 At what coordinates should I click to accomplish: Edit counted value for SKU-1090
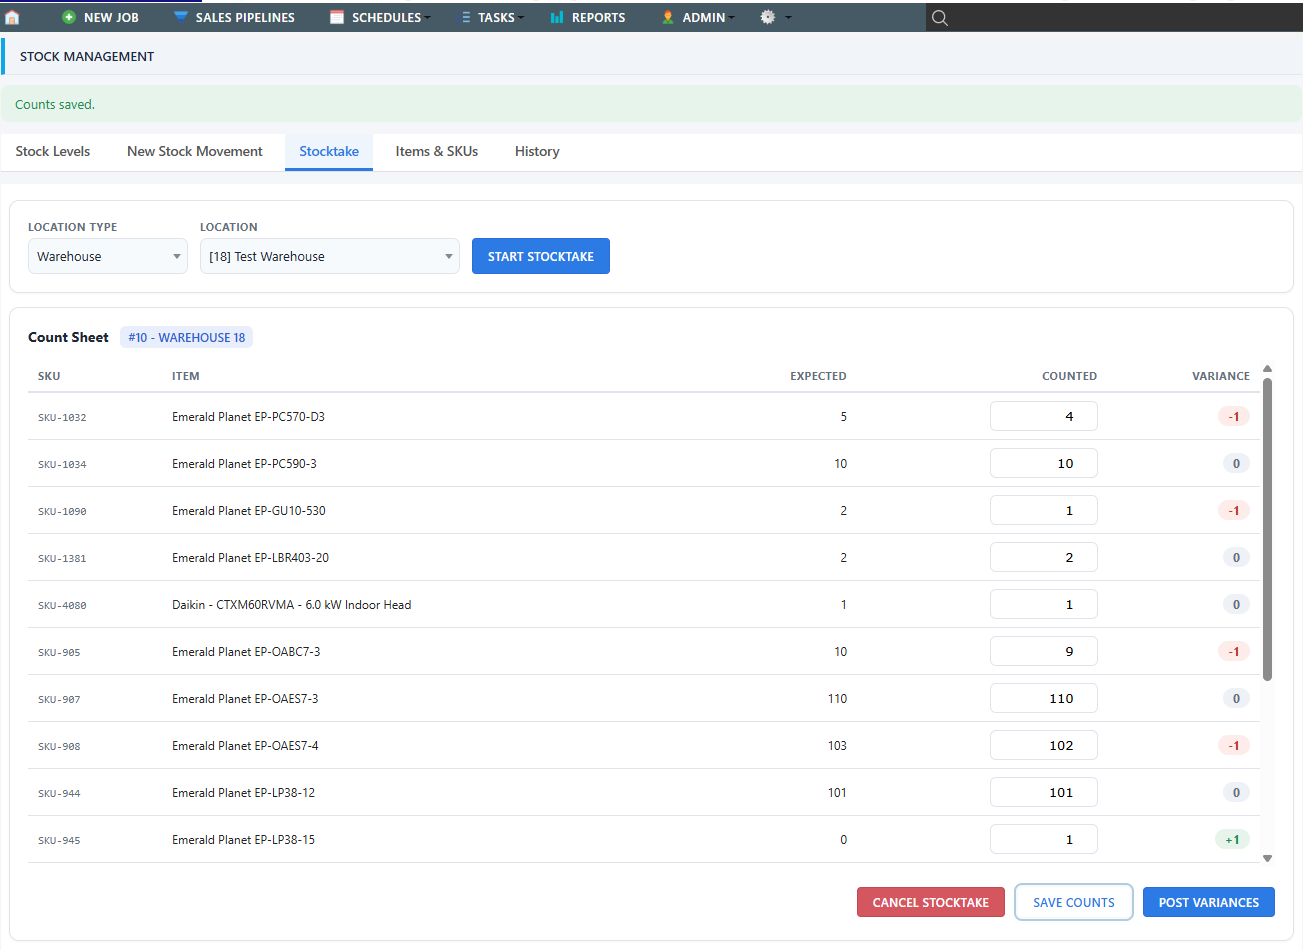(x=1044, y=510)
